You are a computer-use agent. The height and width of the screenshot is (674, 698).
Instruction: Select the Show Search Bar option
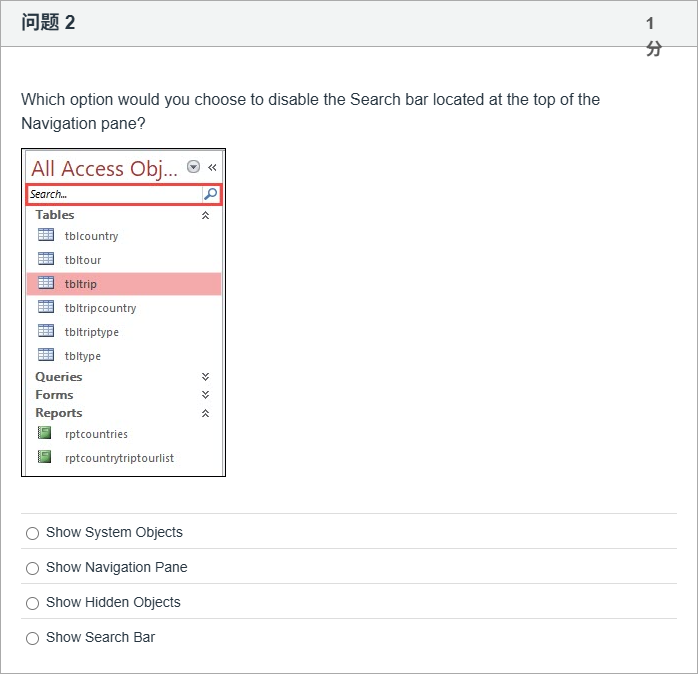[x=33, y=638]
